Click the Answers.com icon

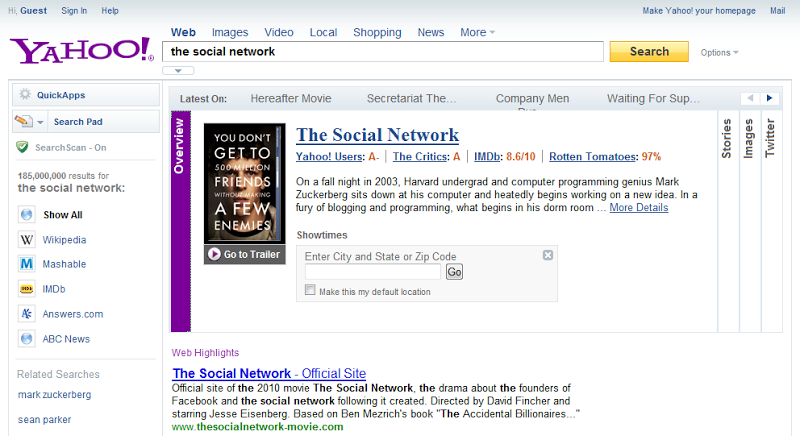(x=27, y=314)
